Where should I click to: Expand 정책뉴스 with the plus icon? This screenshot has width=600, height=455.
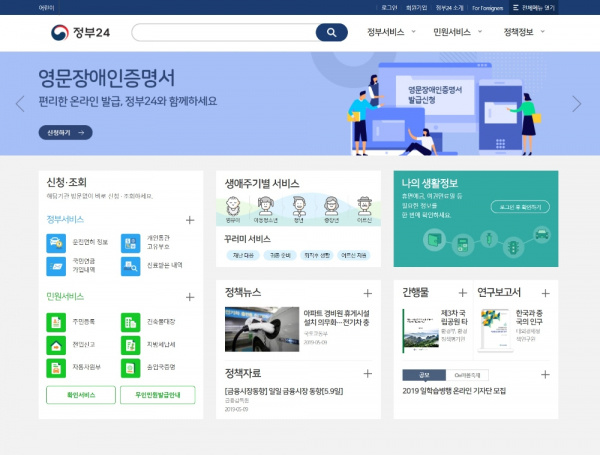pyautogui.click(x=367, y=293)
